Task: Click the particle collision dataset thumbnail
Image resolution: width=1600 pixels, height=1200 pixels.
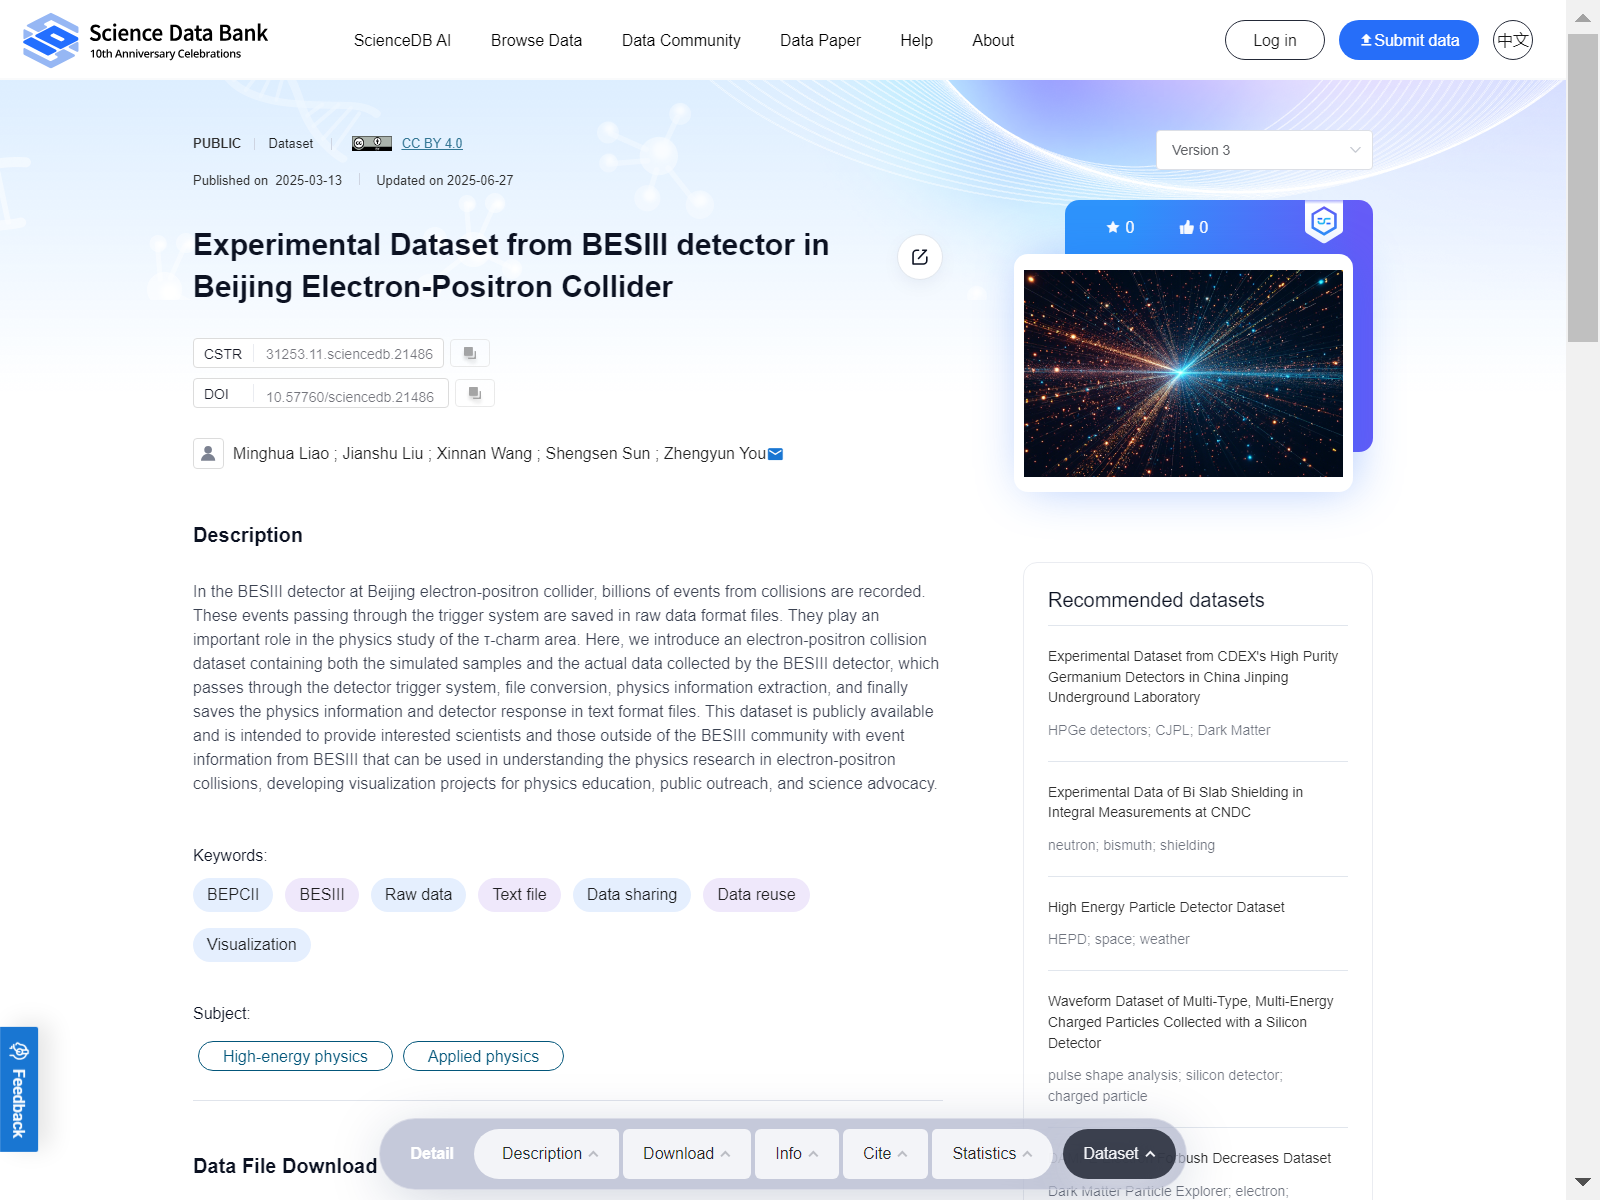Action: tap(1183, 373)
